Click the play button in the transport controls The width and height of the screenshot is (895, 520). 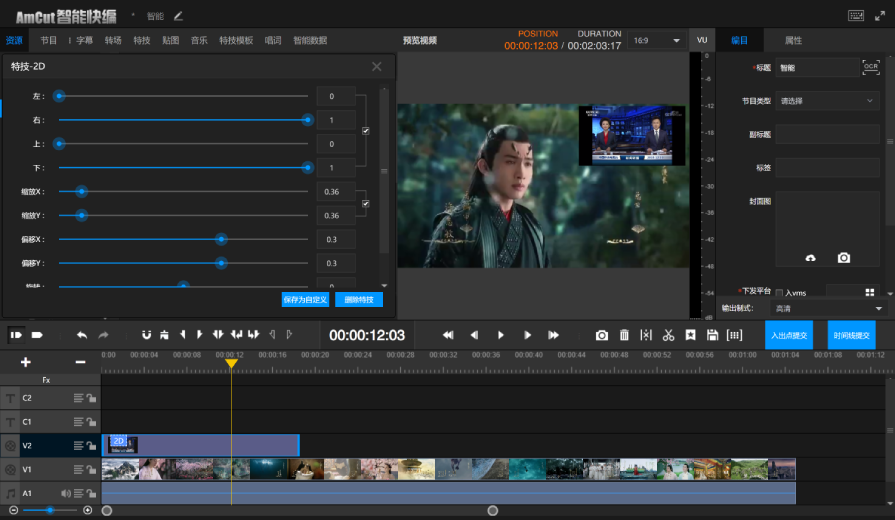coord(501,335)
